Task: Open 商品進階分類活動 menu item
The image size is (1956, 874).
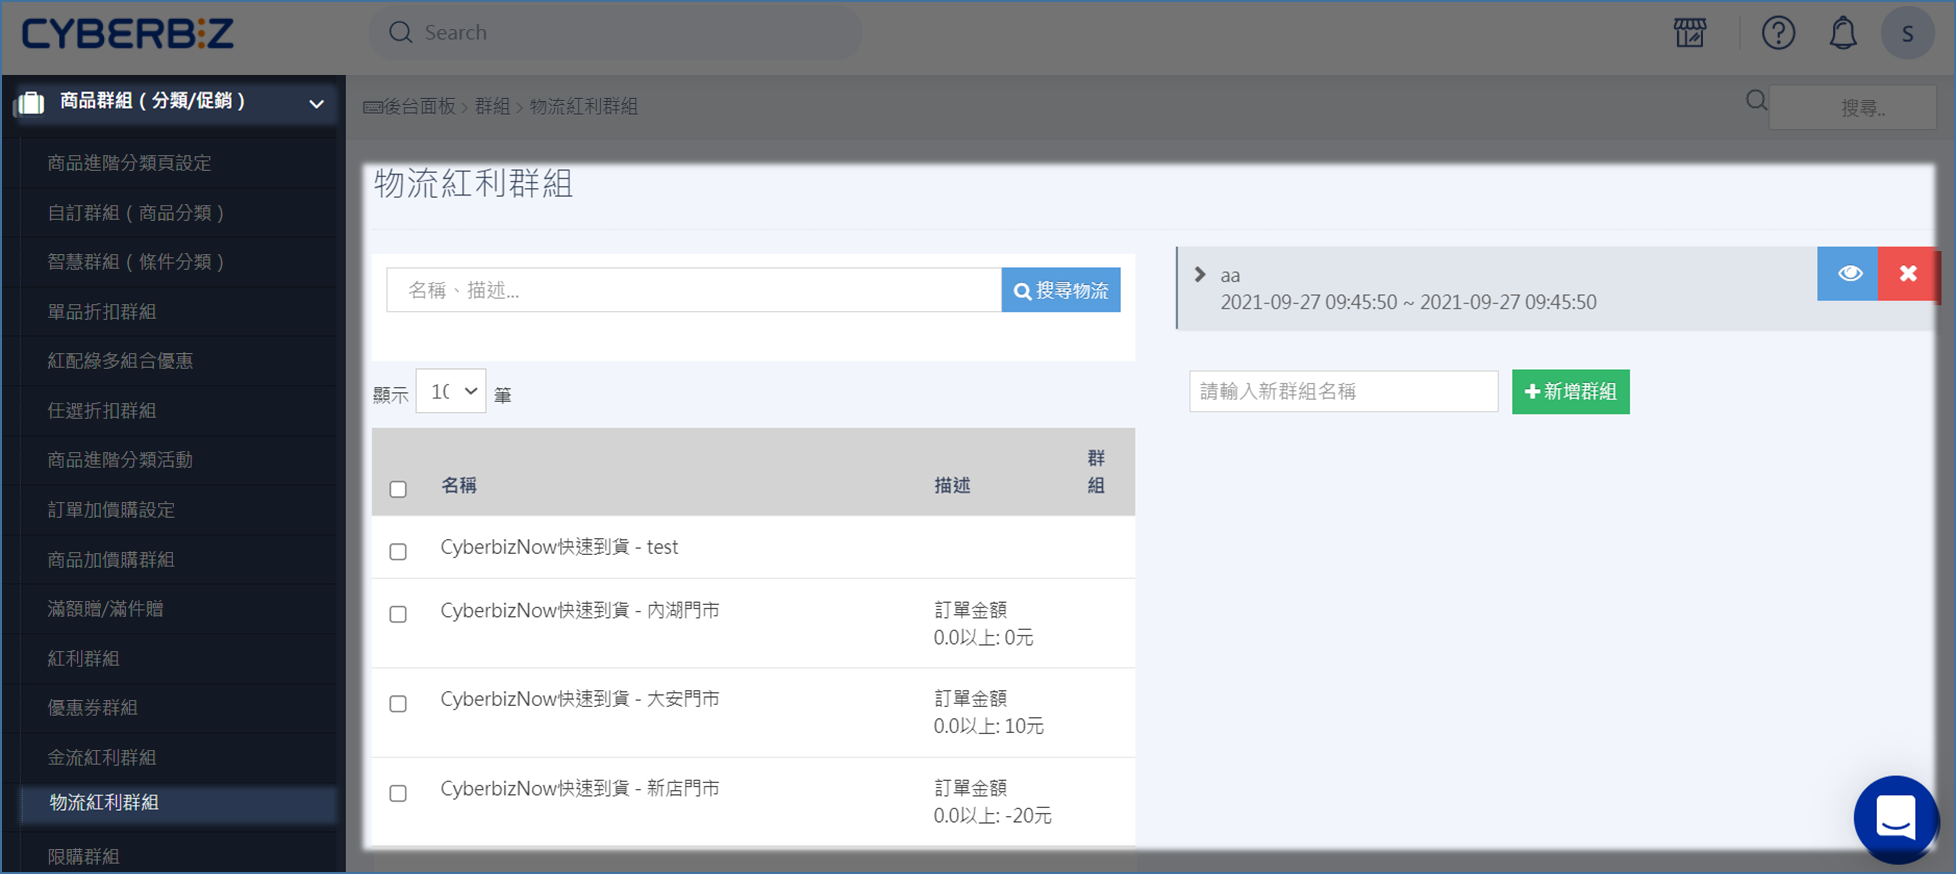Action: 120,459
